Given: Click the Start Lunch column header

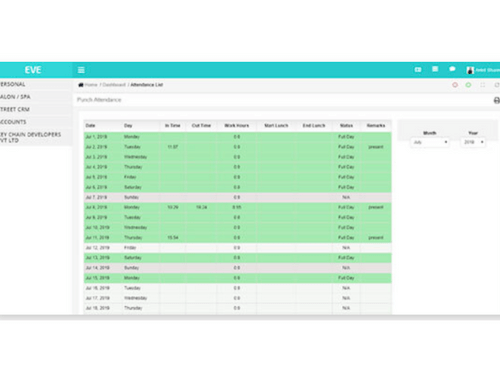Looking at the screenshot, I should (276, 126).
